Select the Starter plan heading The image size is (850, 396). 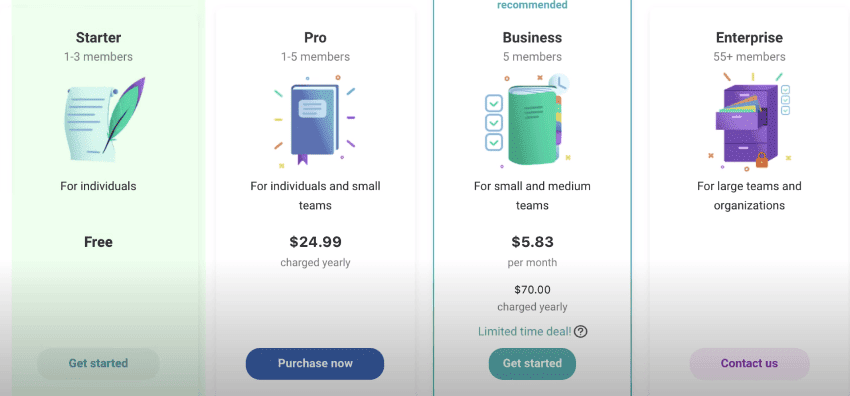coord(98,37)
